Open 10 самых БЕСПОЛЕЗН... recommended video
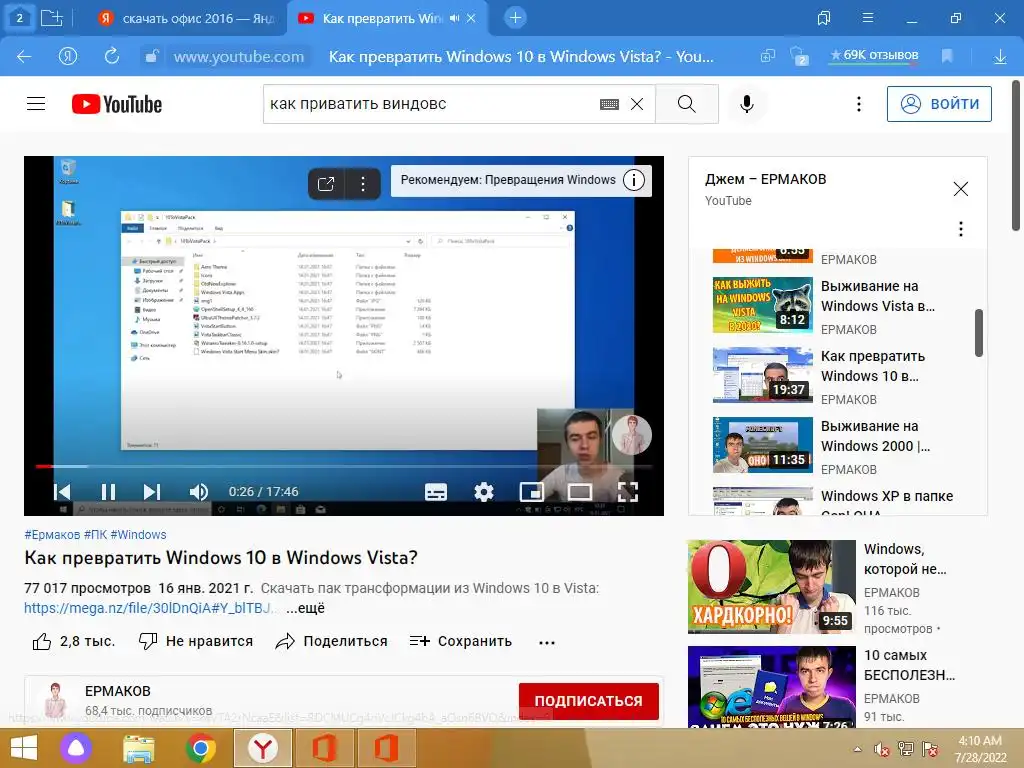The image size is (1024, 768). coord(771,687)
